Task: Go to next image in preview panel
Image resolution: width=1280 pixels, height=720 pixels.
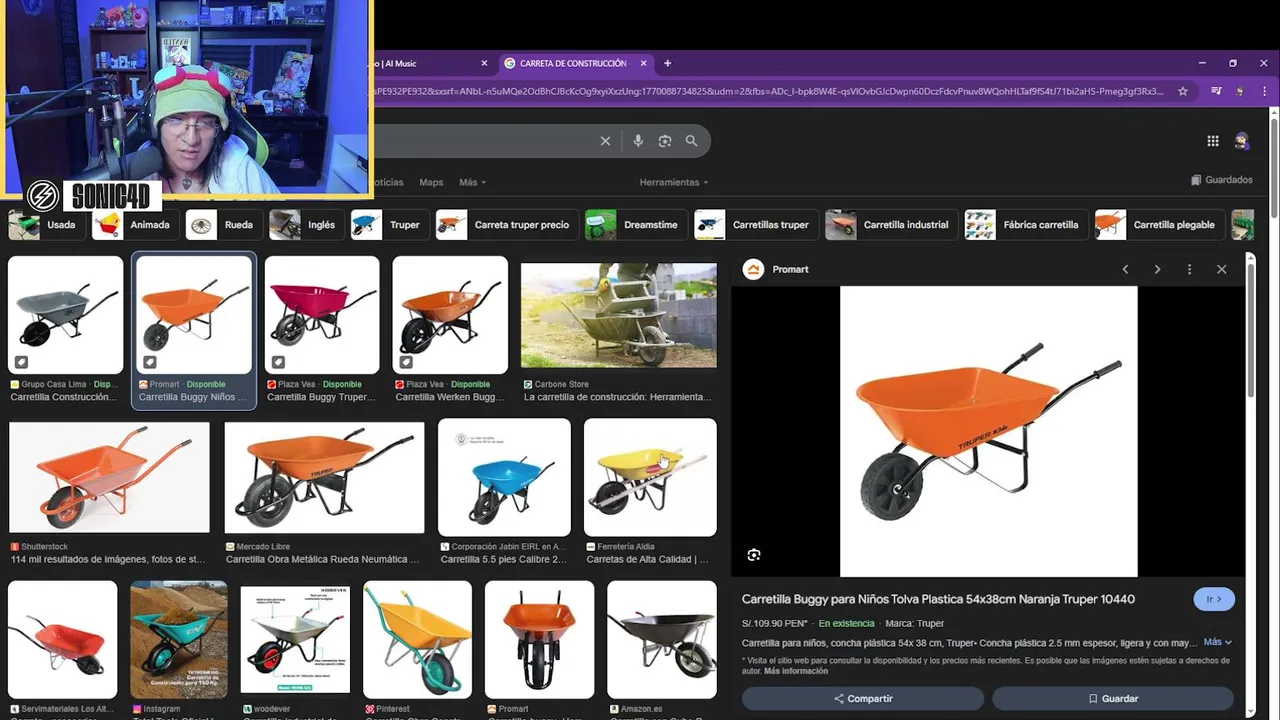Action: (x=1157, y=269)
